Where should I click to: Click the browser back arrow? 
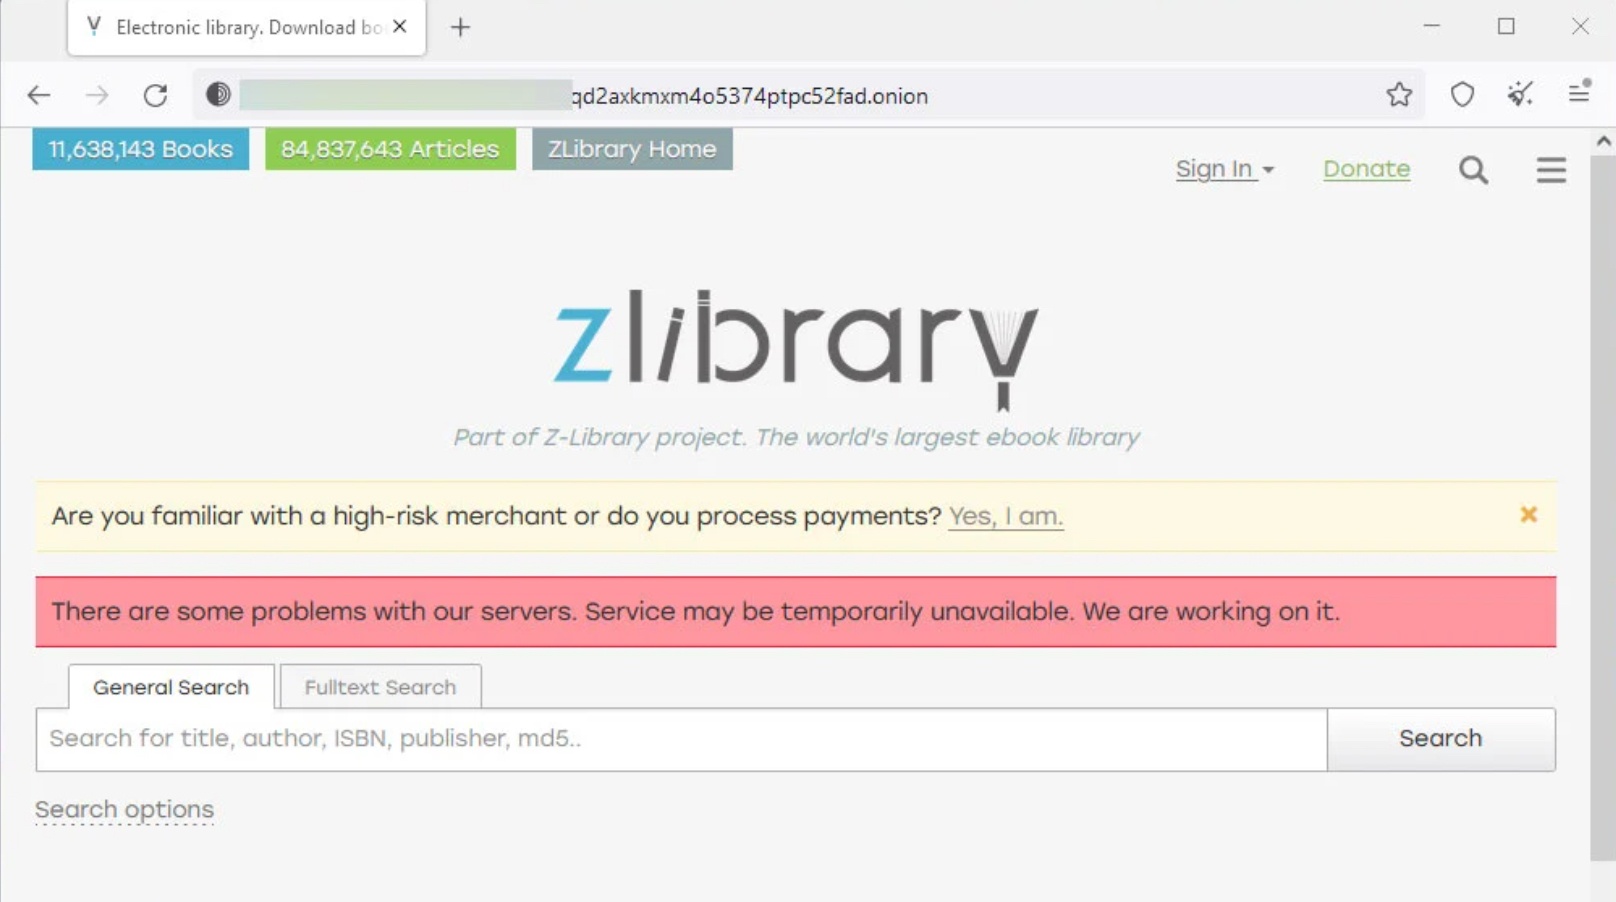39,95
